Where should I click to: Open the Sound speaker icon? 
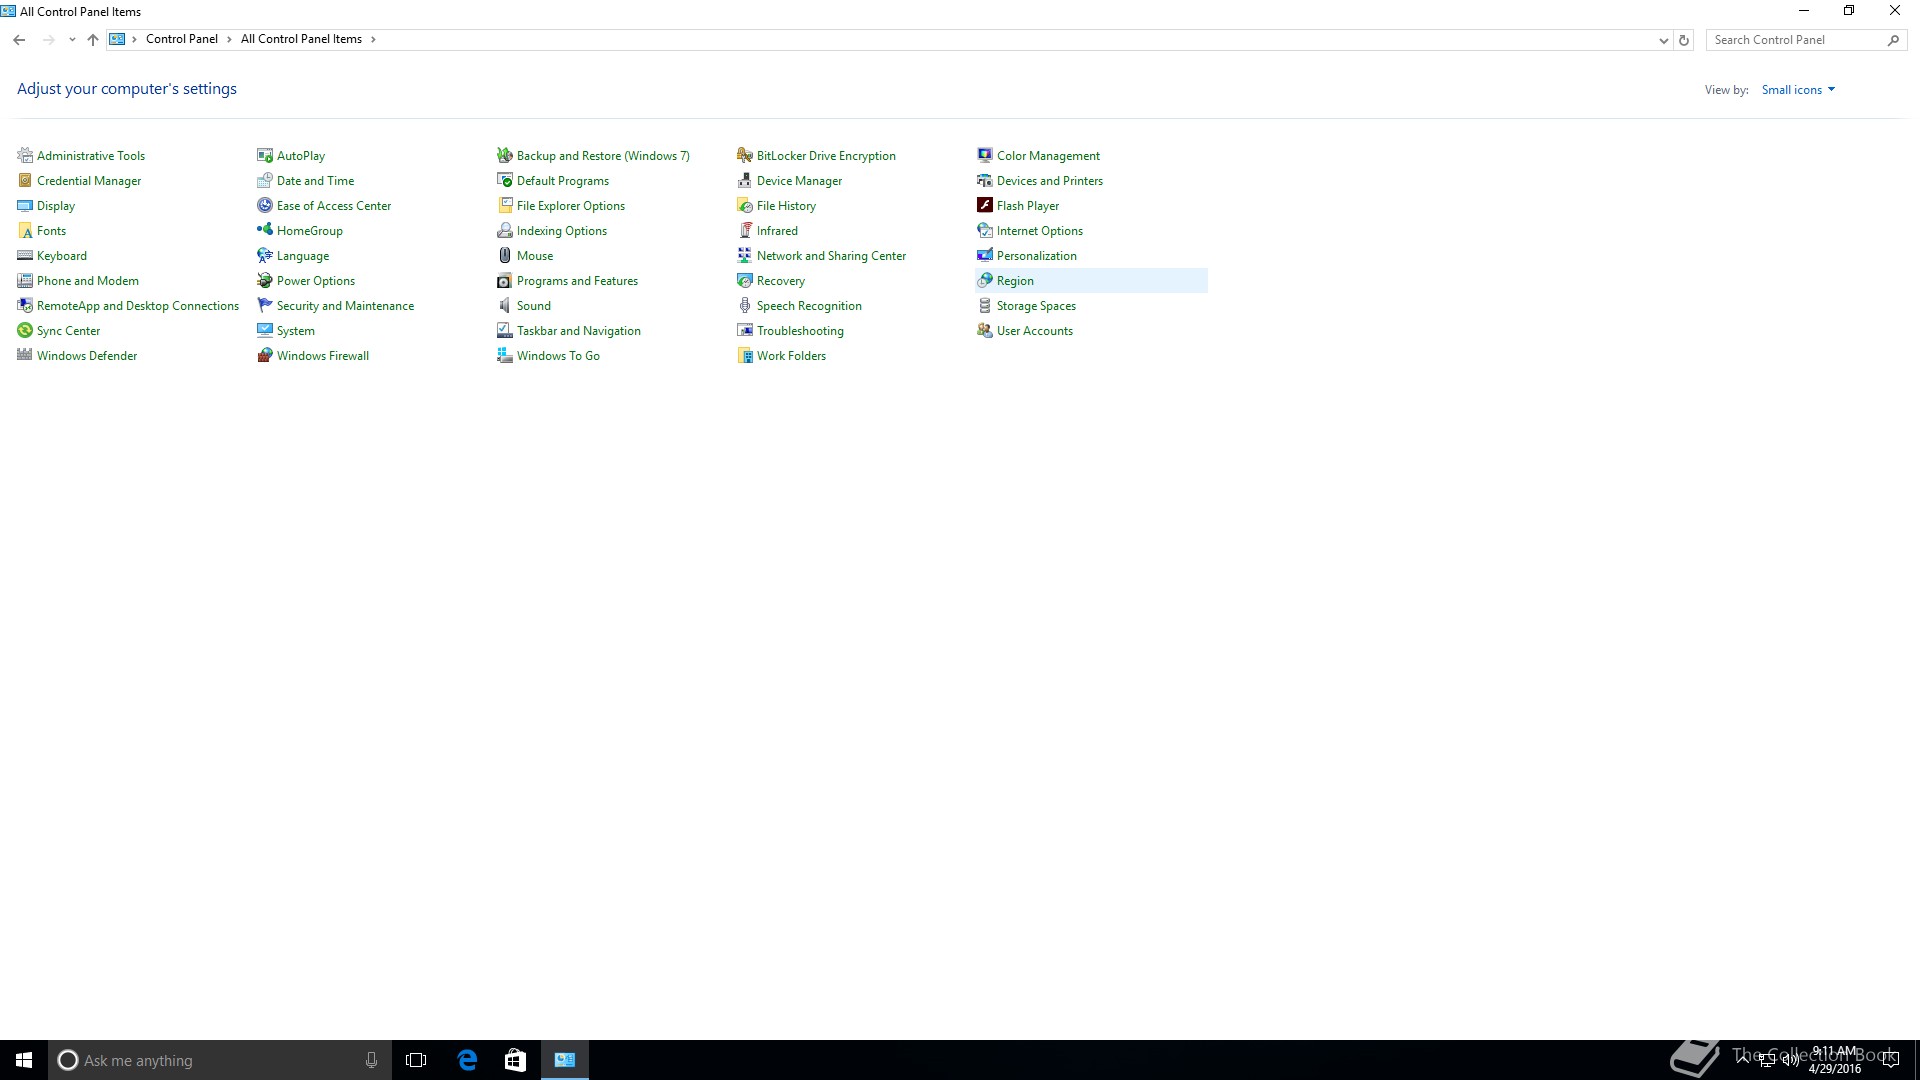coord(505,305)
